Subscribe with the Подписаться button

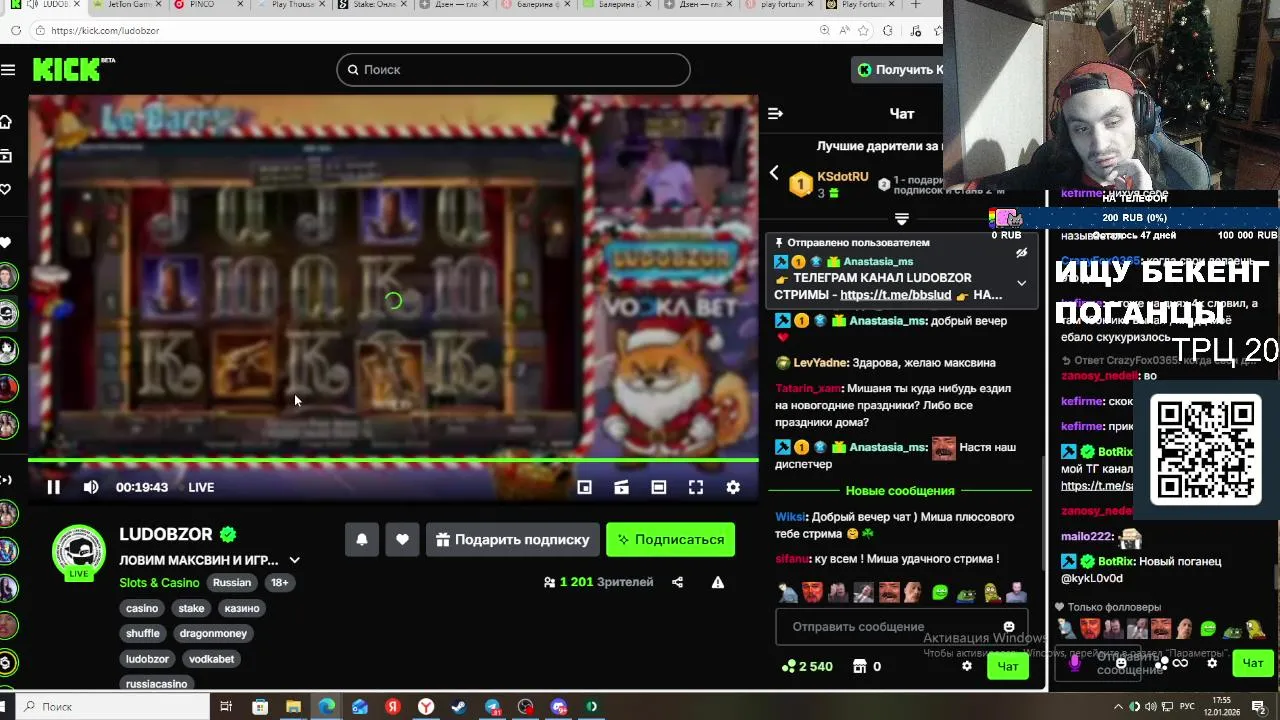coord(670,539)
